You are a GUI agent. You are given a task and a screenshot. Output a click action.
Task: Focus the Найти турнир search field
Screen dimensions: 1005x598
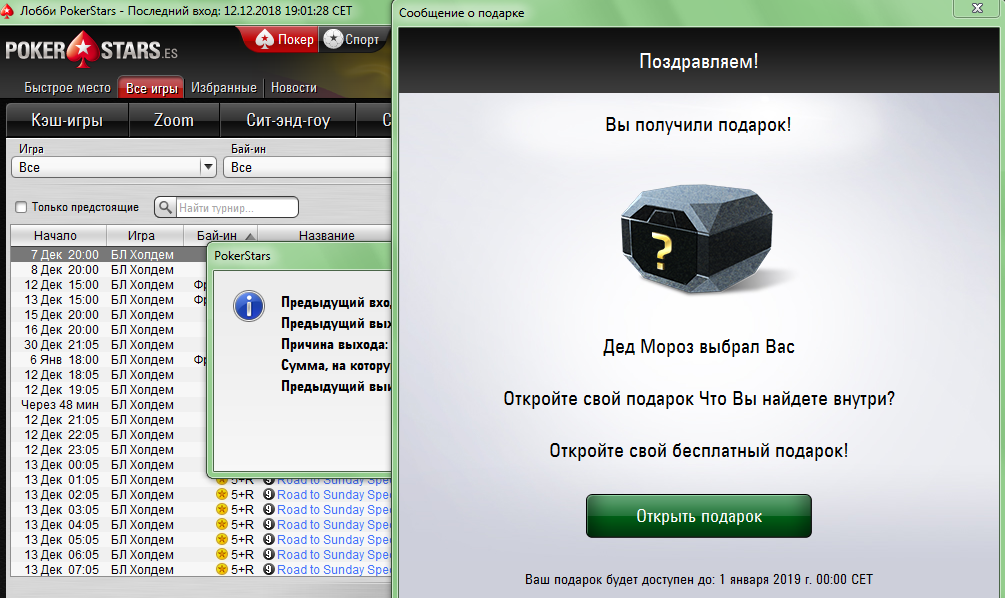[x=236, y=208]
